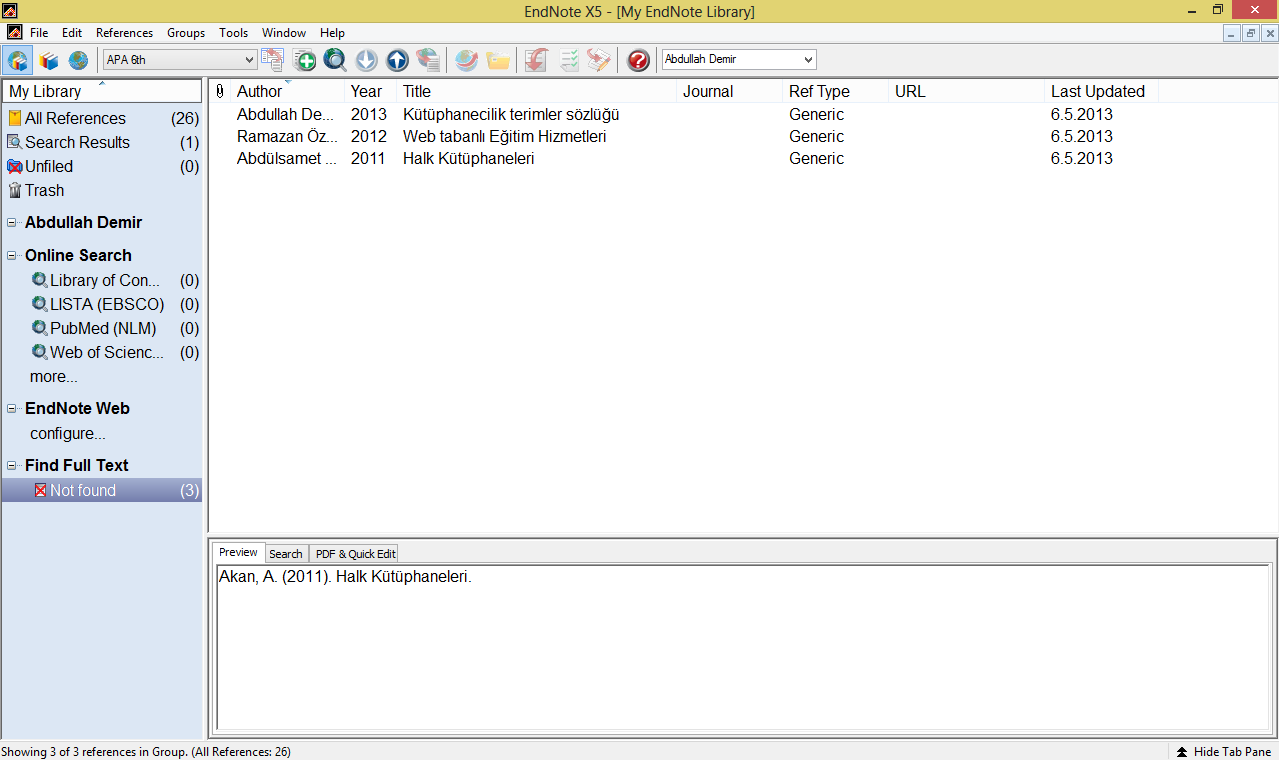Click the Library of Congress search icon
The height and width of the screenshot is (760, 1279).
tap(40, 280)
